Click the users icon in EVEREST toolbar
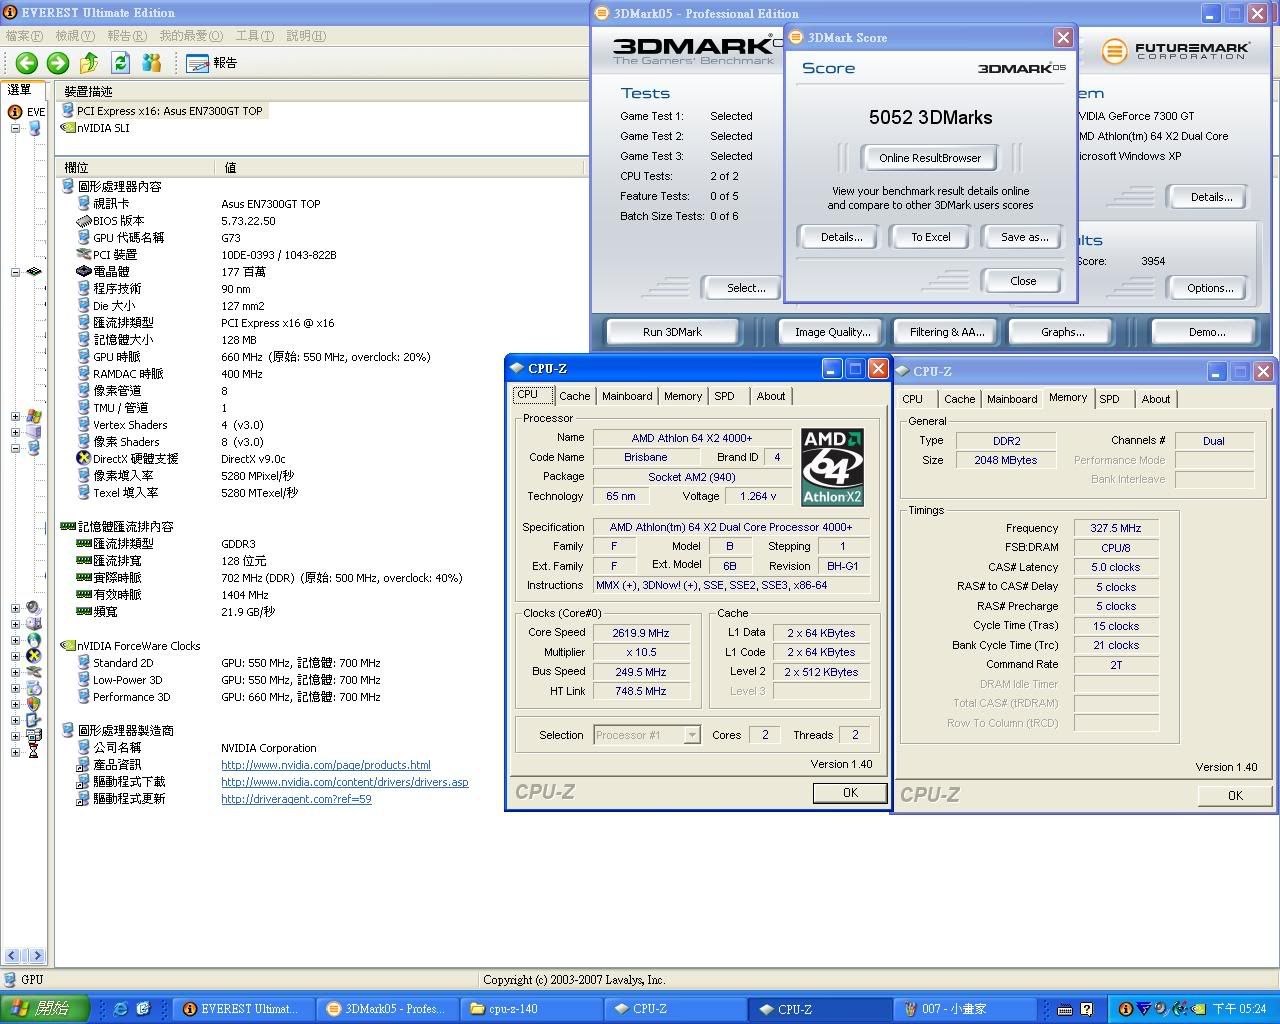The image size is (1280, 1024). pos(152,63)
